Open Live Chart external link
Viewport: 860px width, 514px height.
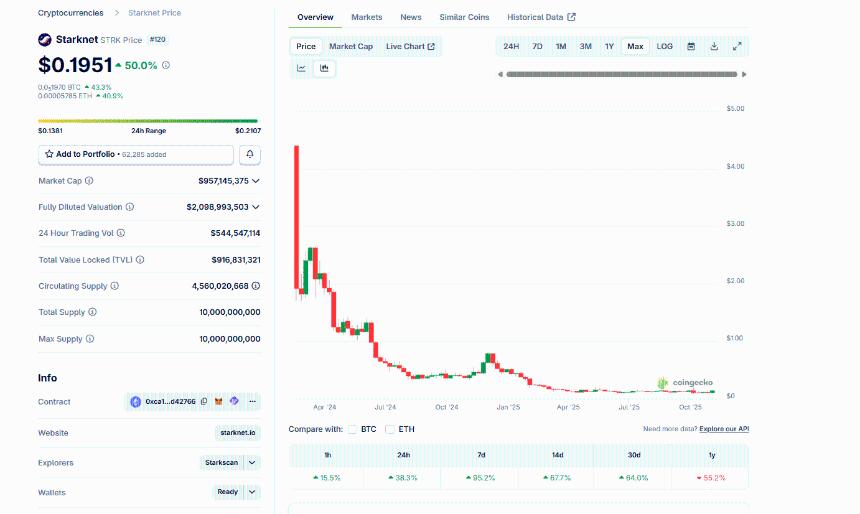(410, 47)
